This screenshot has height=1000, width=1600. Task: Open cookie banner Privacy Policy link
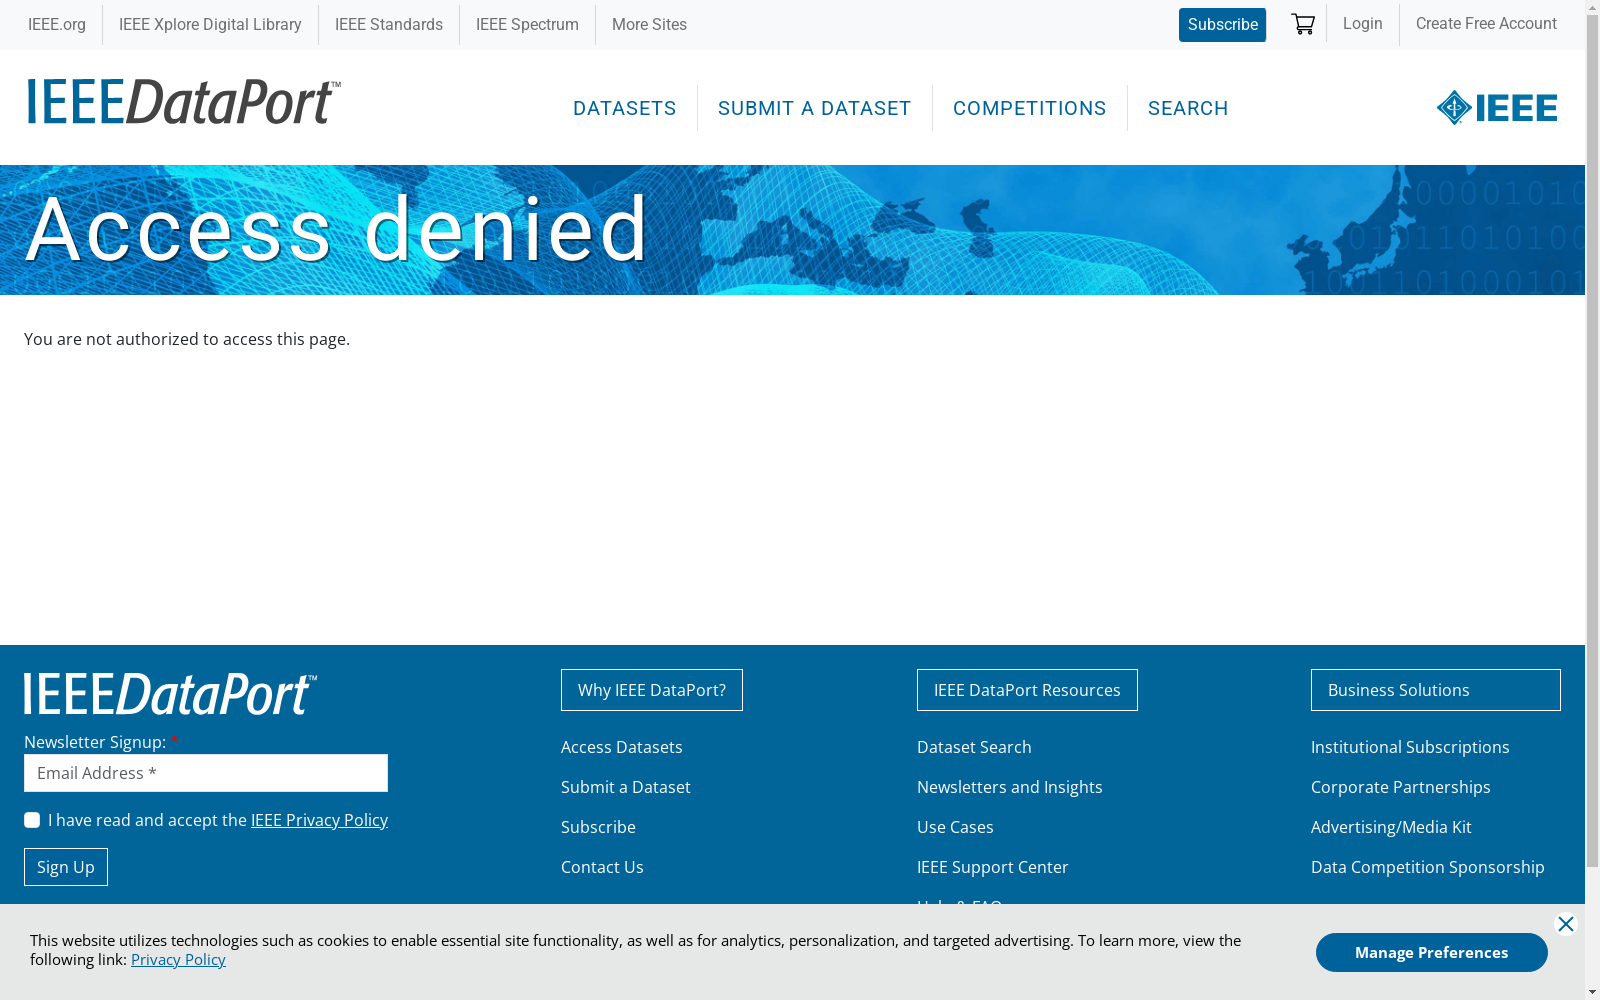tap(178, 960)
